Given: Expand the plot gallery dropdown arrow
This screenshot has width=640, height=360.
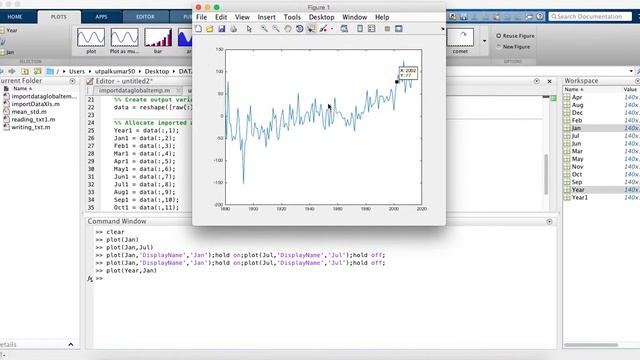Looking at the screenshot, I should pyautogui.click(x=484, y=41).
